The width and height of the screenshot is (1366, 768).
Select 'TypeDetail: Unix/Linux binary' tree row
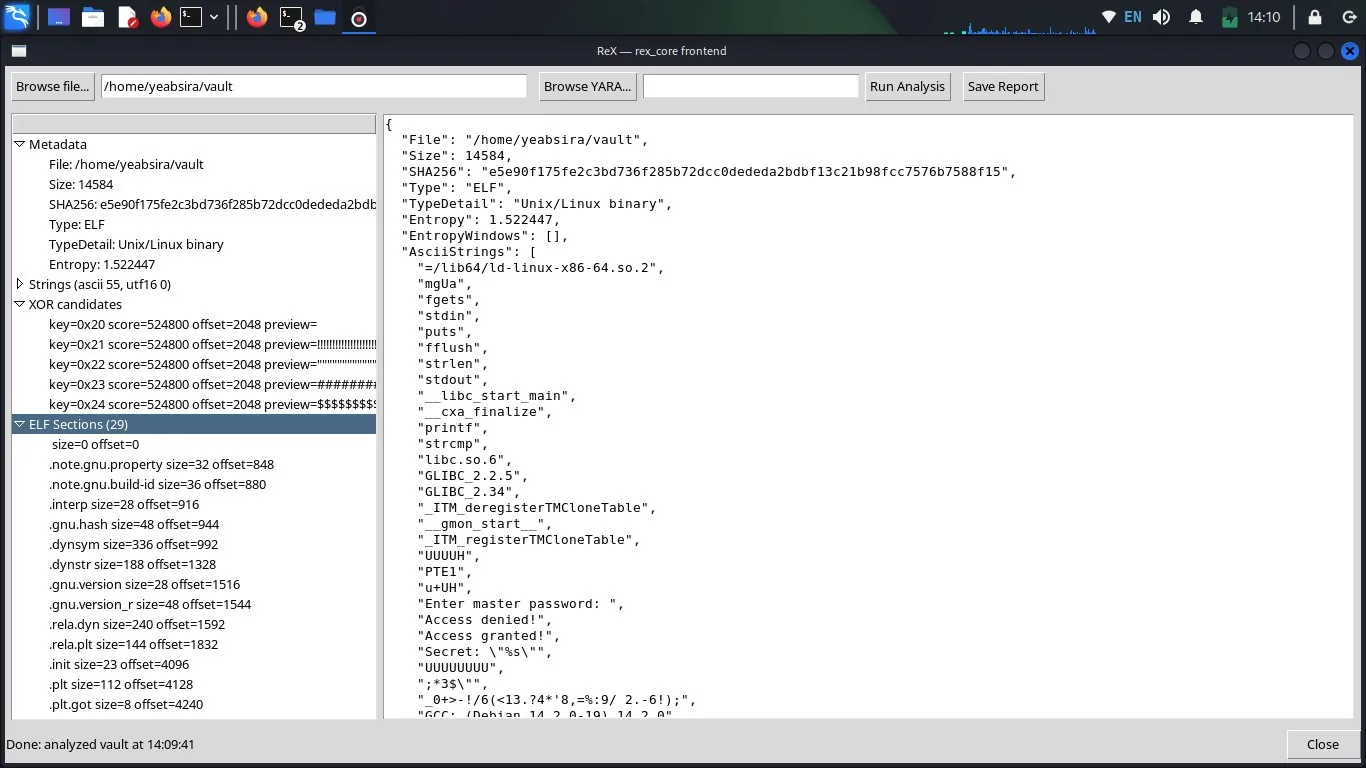(194, 244)
